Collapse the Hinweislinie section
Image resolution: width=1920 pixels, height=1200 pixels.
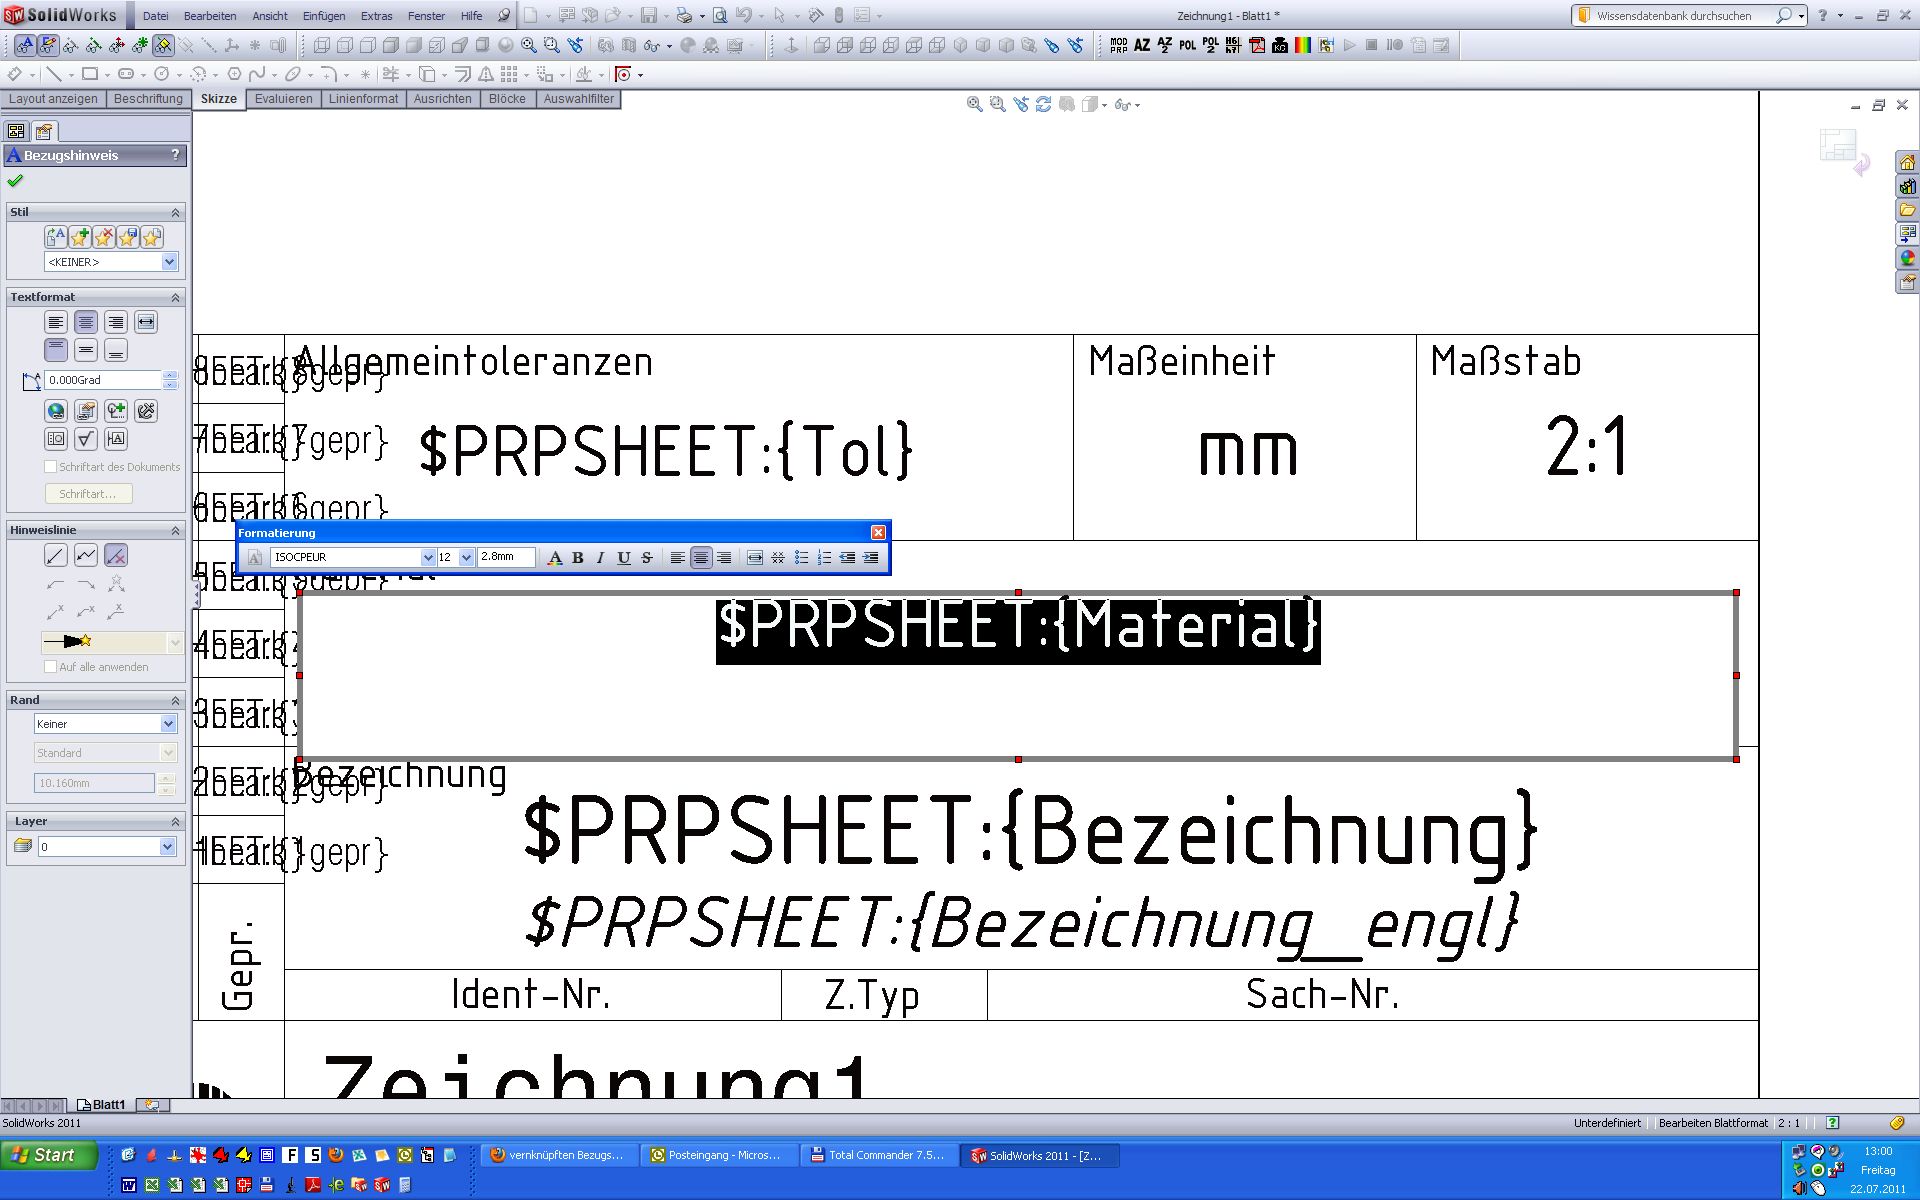(175, 530)
